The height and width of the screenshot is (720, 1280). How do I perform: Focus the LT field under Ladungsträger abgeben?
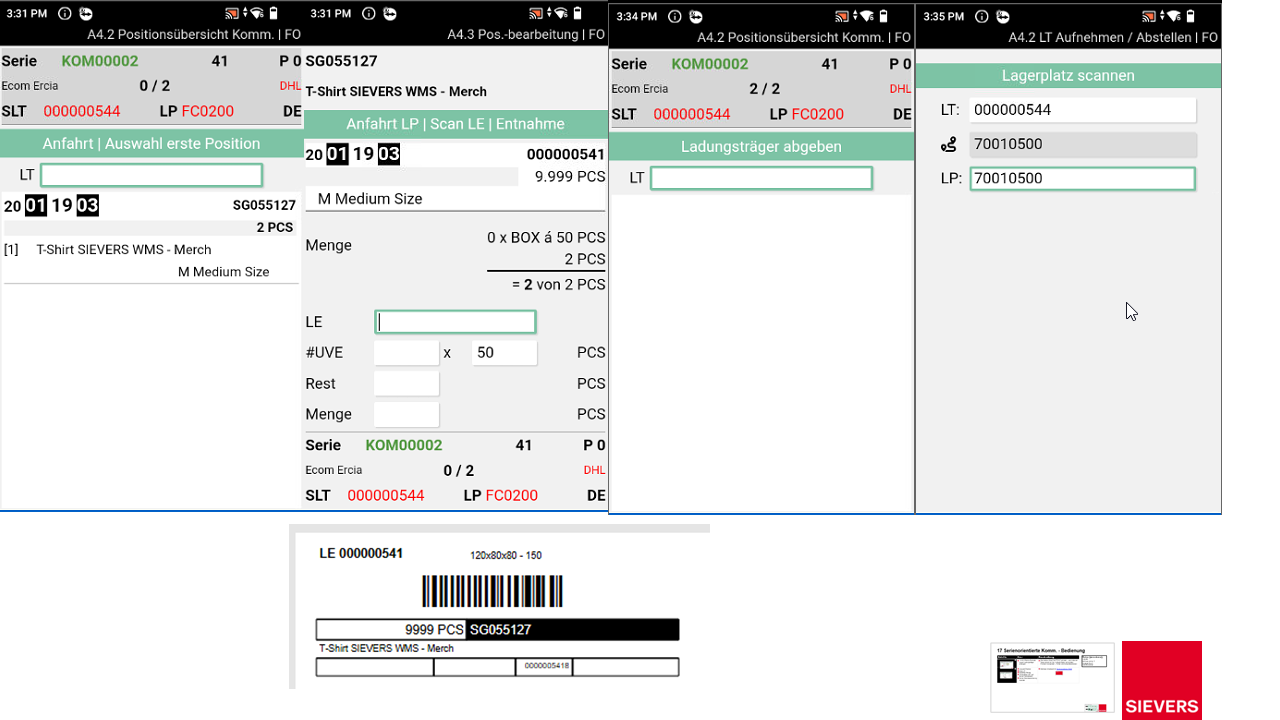761,178
